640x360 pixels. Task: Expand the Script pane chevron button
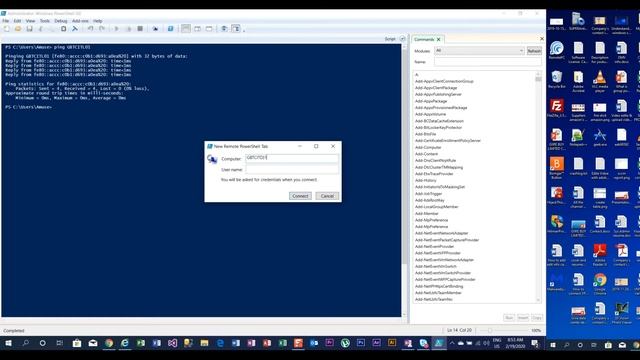pos(402,39)
